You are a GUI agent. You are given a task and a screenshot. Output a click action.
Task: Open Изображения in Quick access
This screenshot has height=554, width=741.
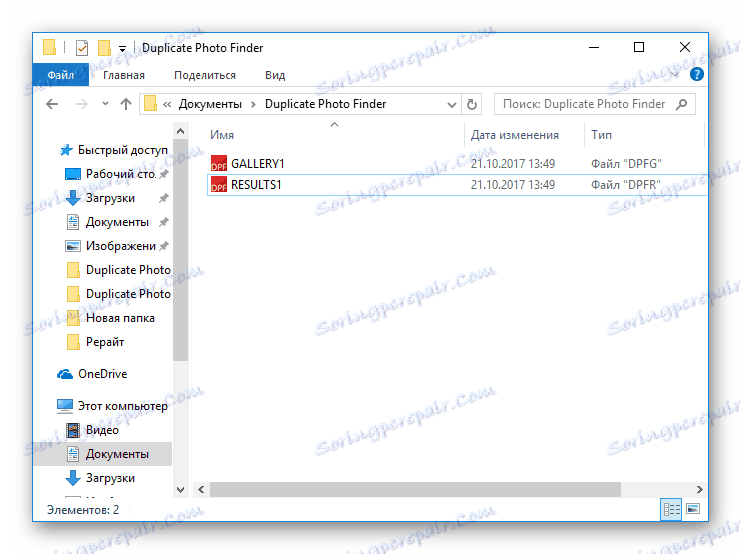point(121,246)
